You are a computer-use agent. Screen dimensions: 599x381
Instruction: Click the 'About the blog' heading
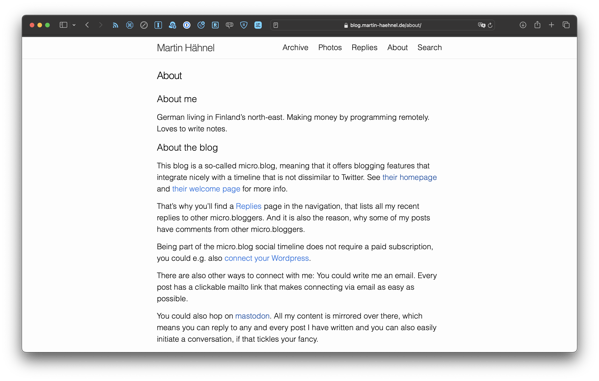tap(187, 148)
